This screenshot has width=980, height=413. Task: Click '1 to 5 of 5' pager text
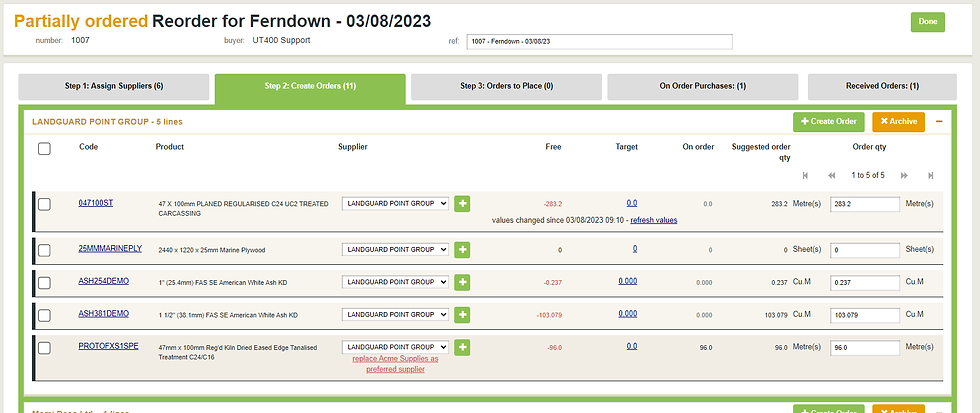[x=868, y=176]
